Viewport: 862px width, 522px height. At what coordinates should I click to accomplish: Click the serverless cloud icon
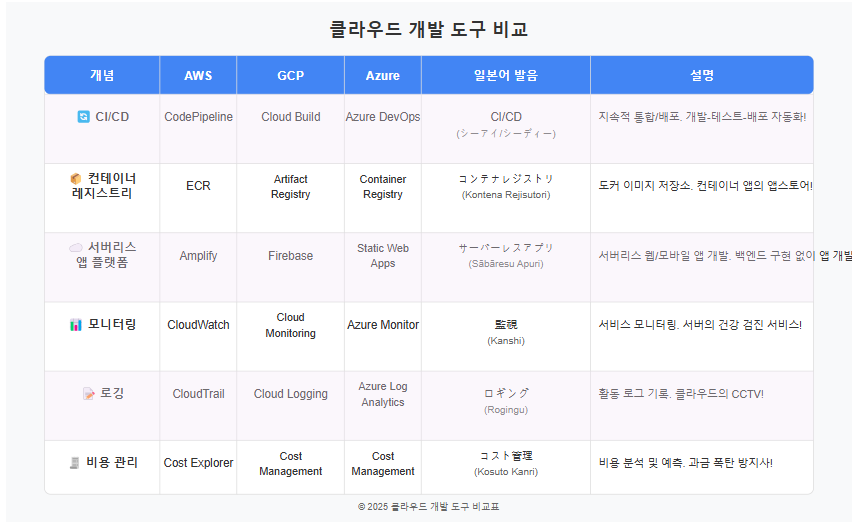click(x=76, y=248)
